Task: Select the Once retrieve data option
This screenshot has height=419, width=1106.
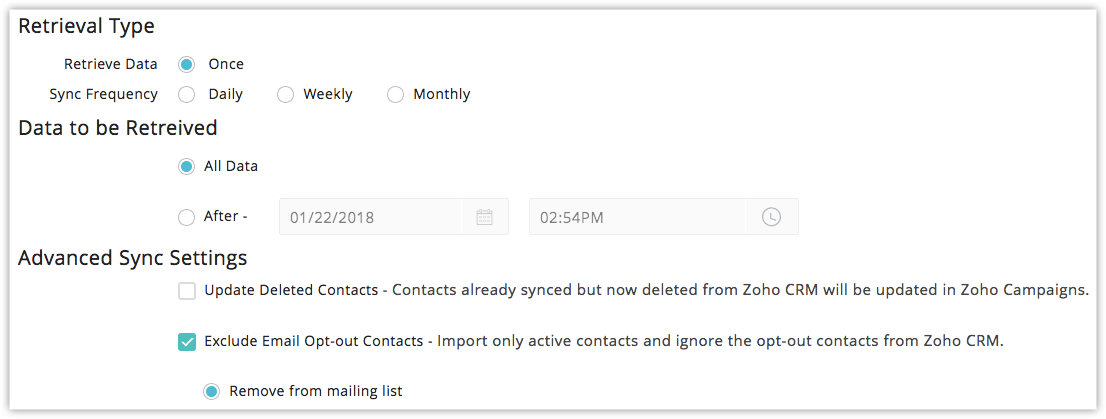Action: 186,64
